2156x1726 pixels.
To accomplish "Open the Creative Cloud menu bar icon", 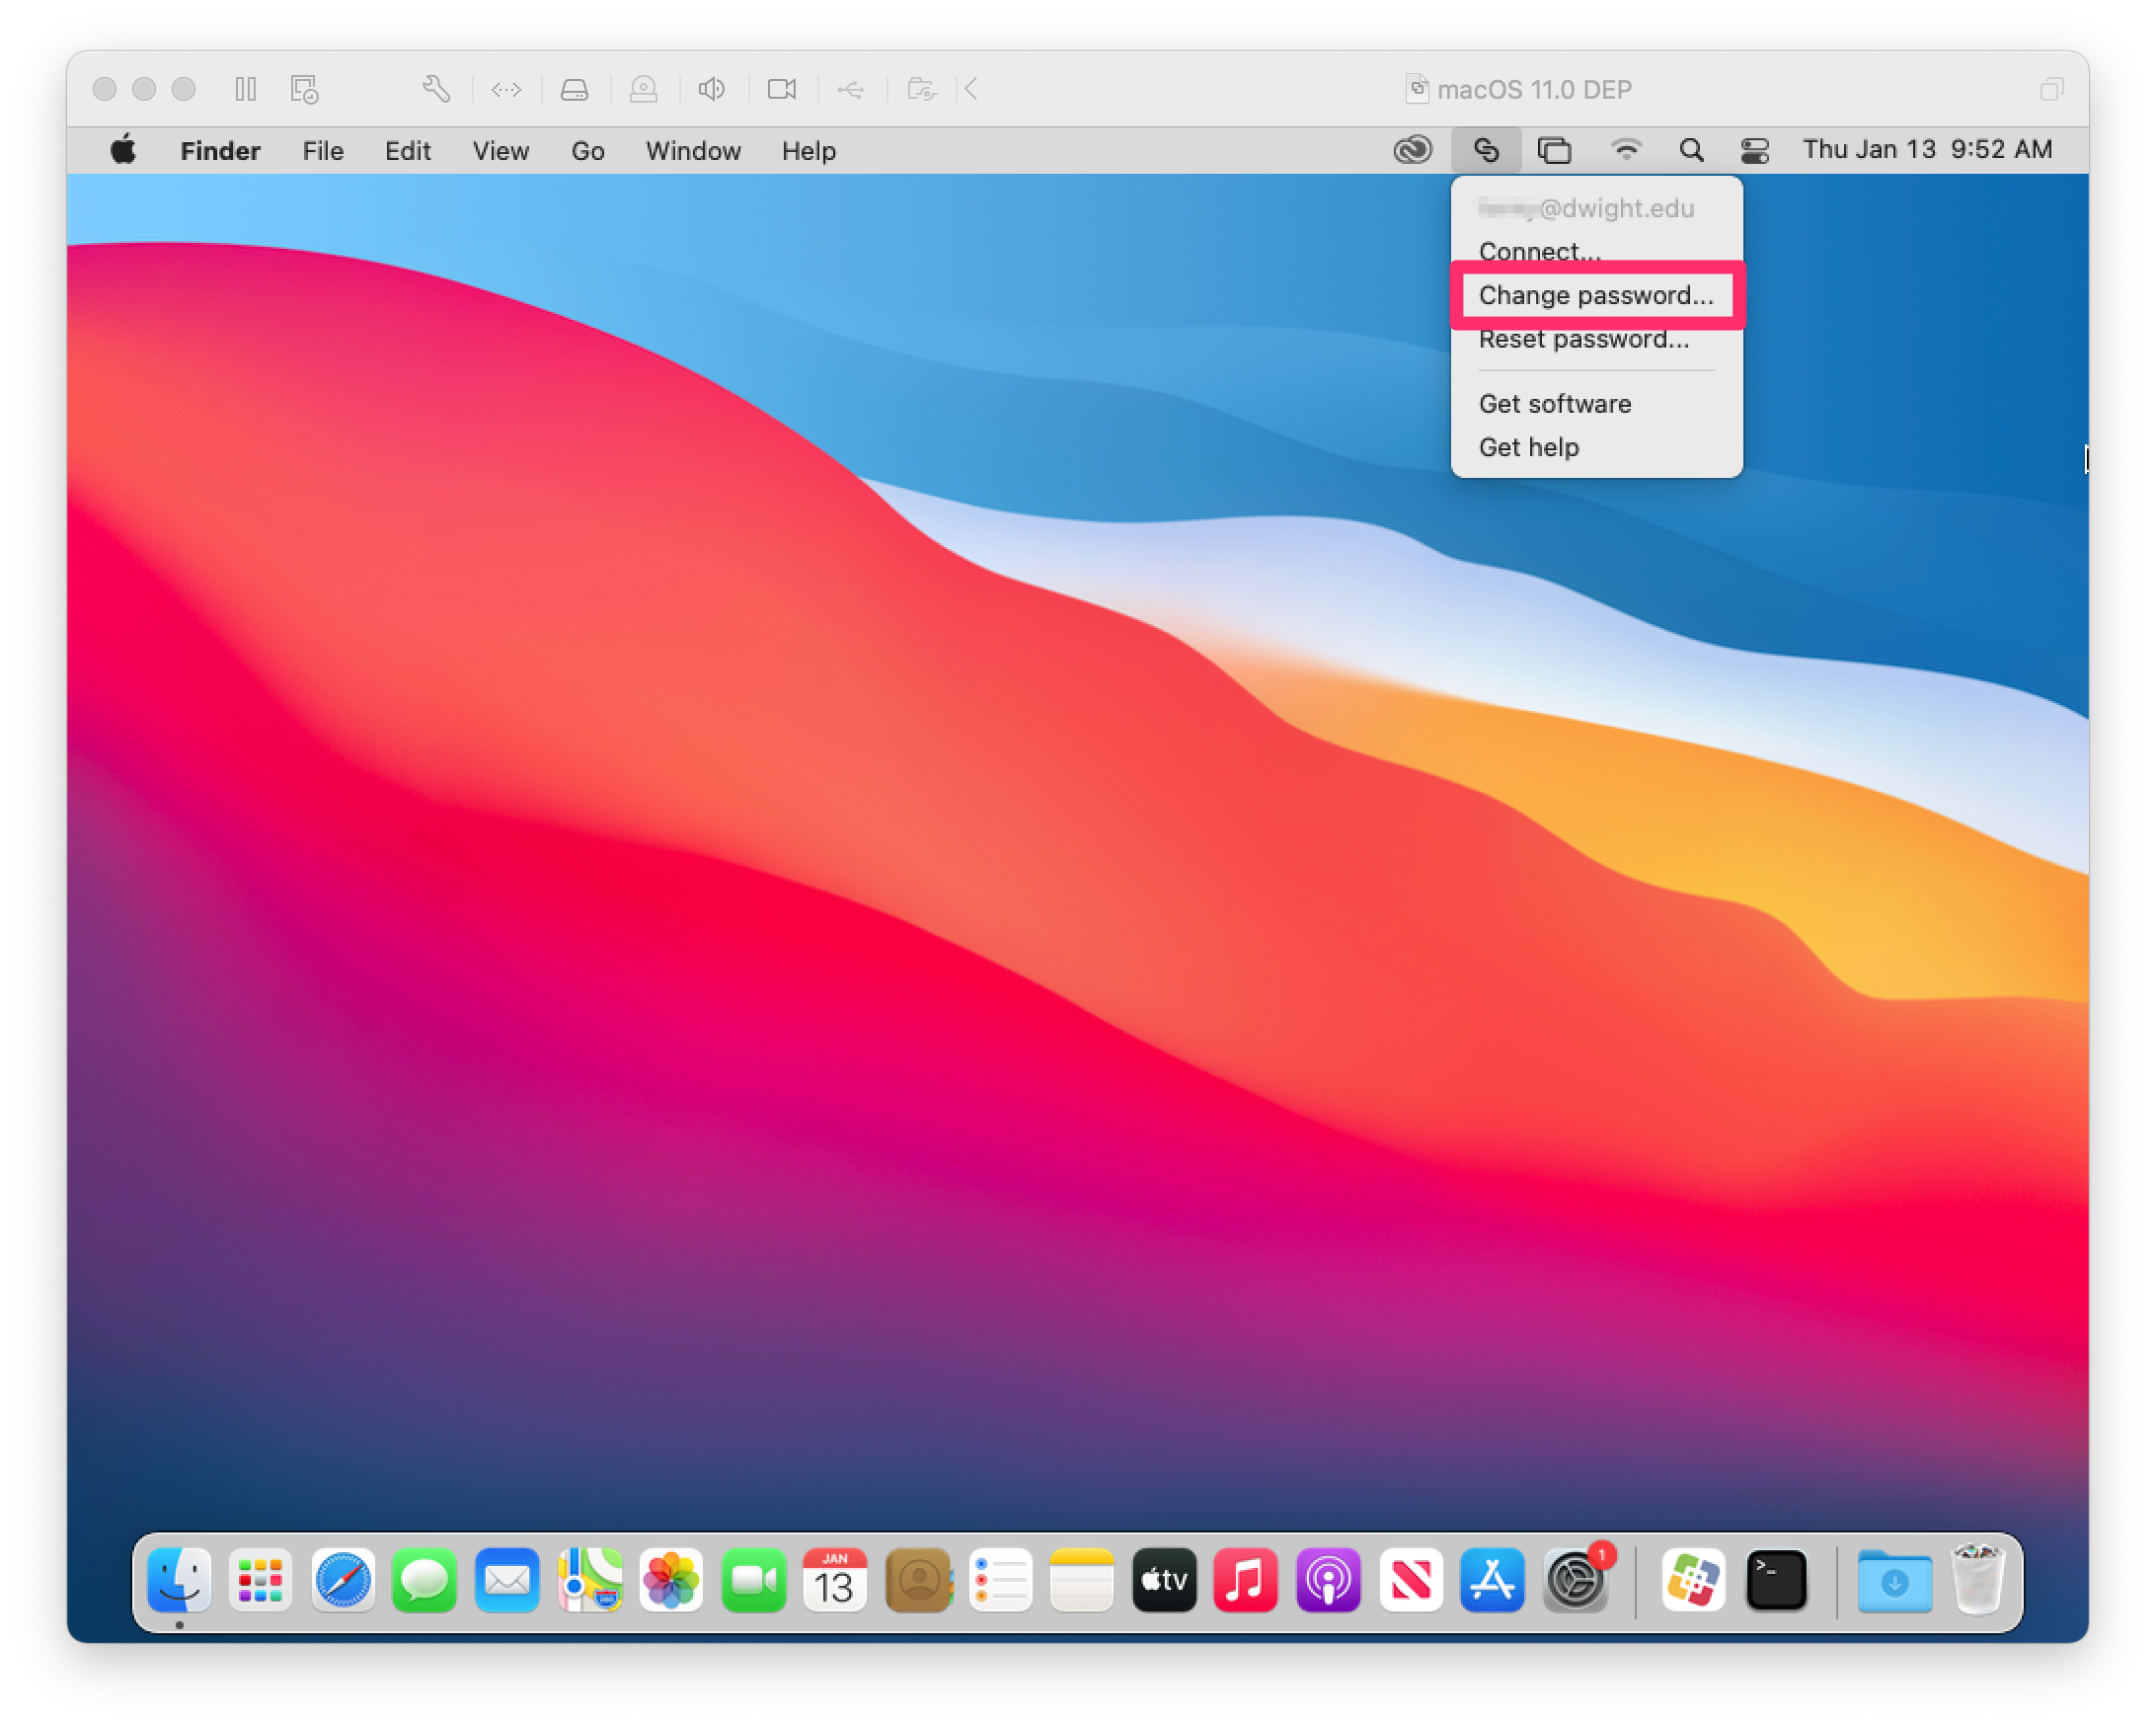I will 1412,150.
